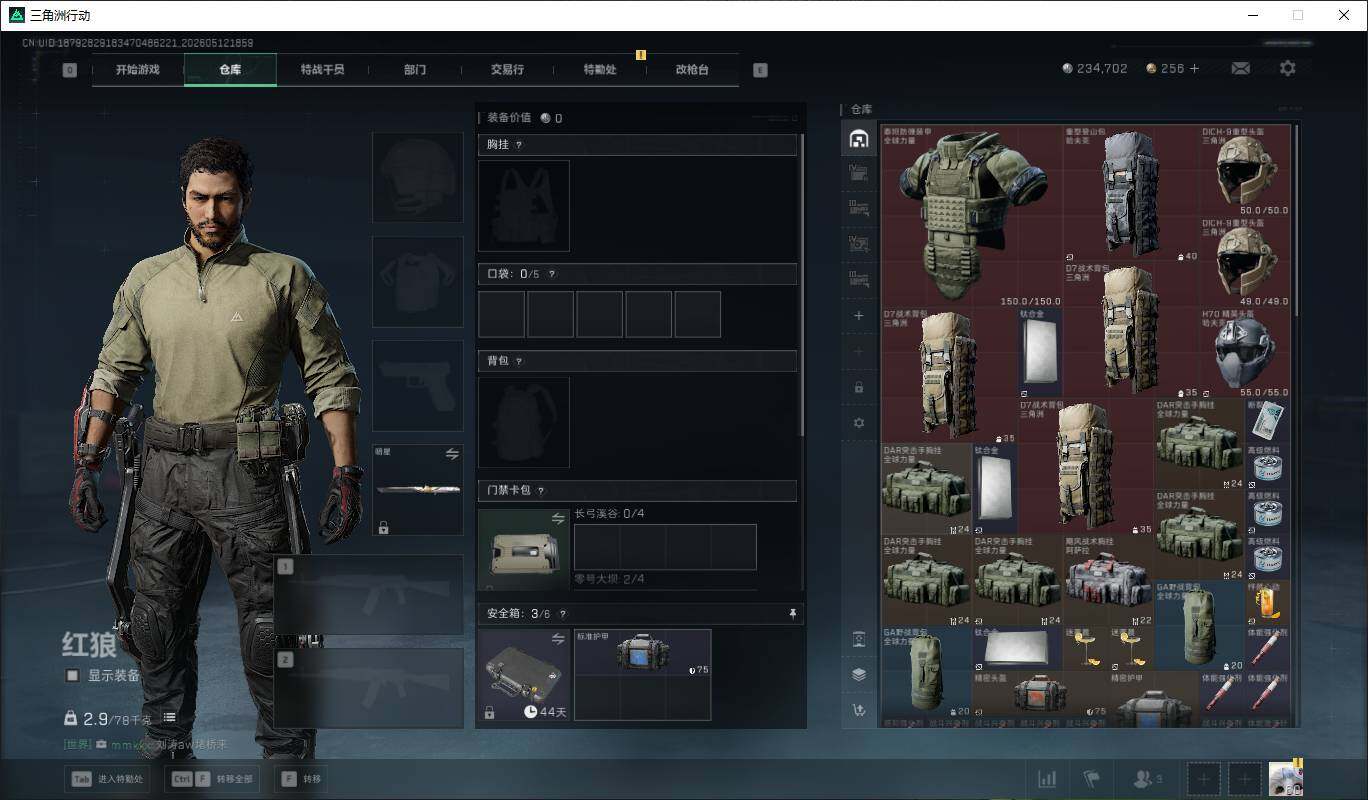Show help for 门禁卡包 question mark
The image size is (1368, 800).
540,491
